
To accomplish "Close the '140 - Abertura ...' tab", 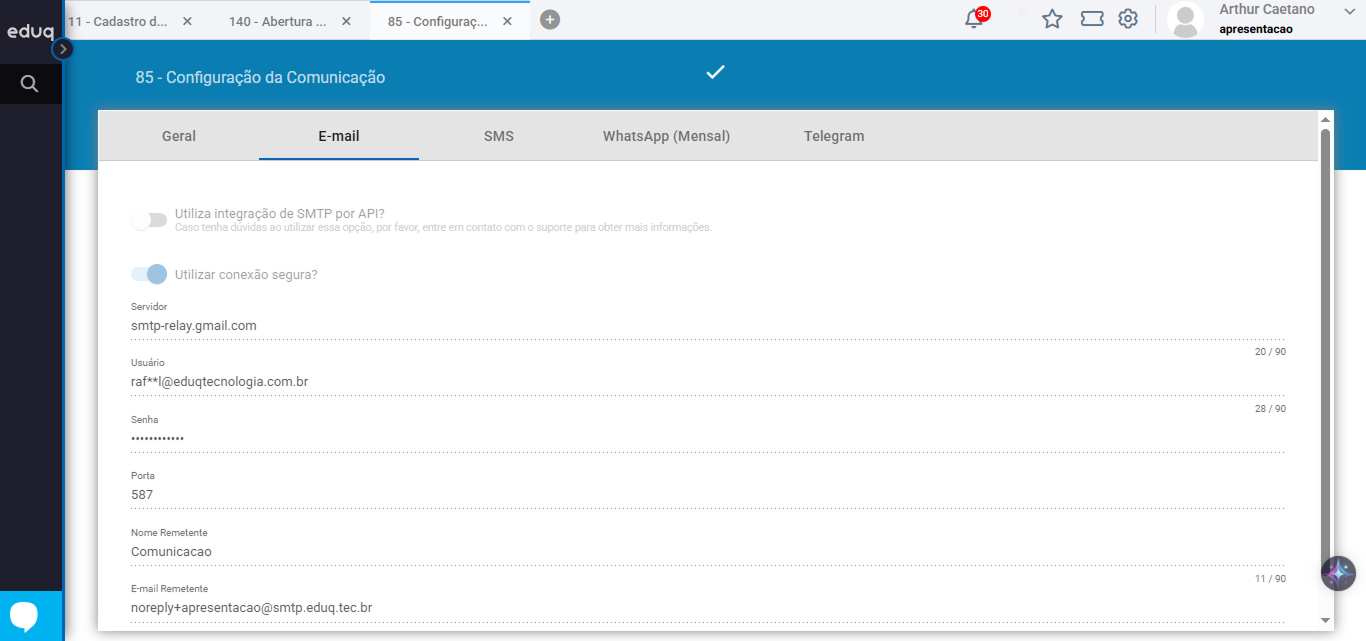I will (346, 20).
